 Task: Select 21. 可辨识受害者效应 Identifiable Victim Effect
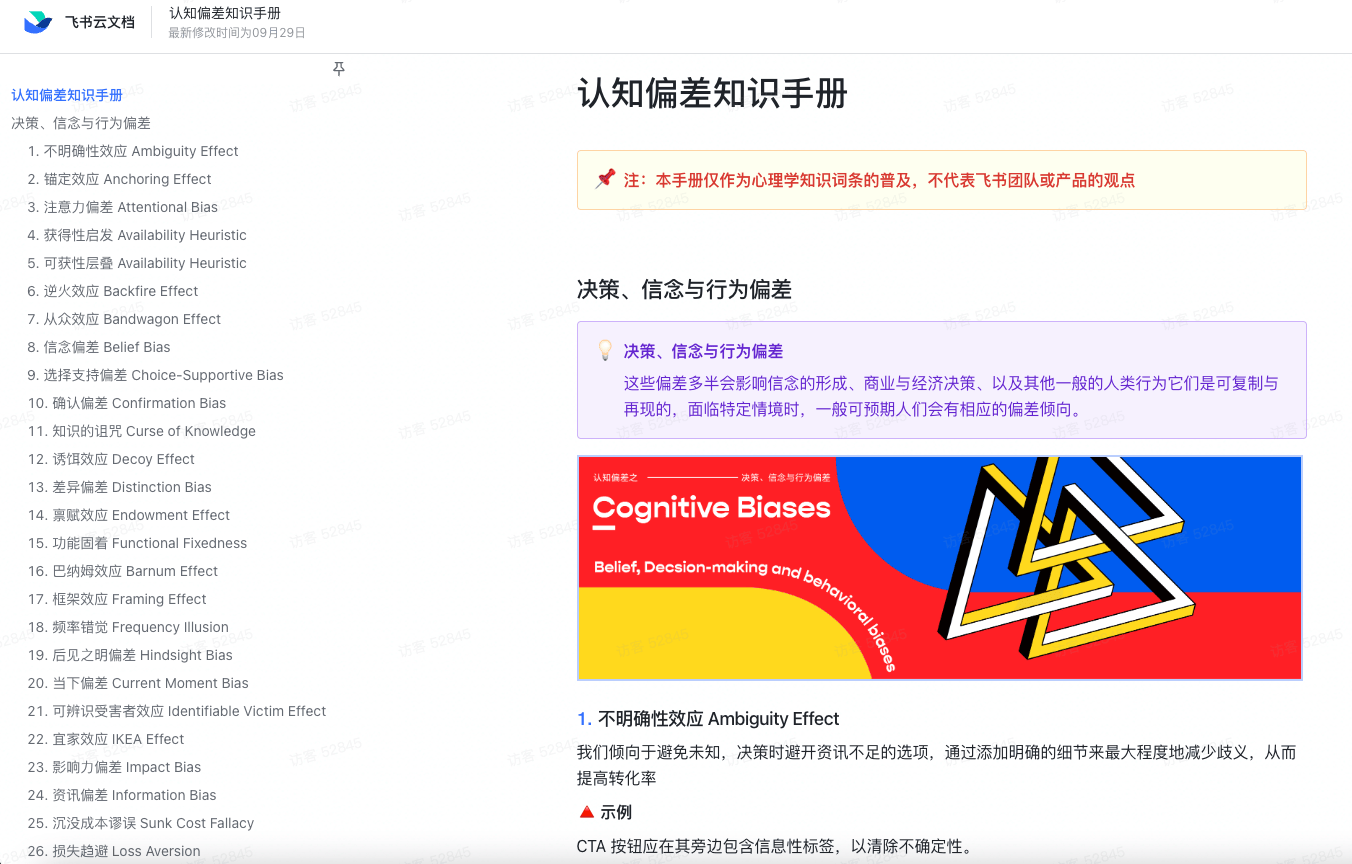tap(177, 711)
